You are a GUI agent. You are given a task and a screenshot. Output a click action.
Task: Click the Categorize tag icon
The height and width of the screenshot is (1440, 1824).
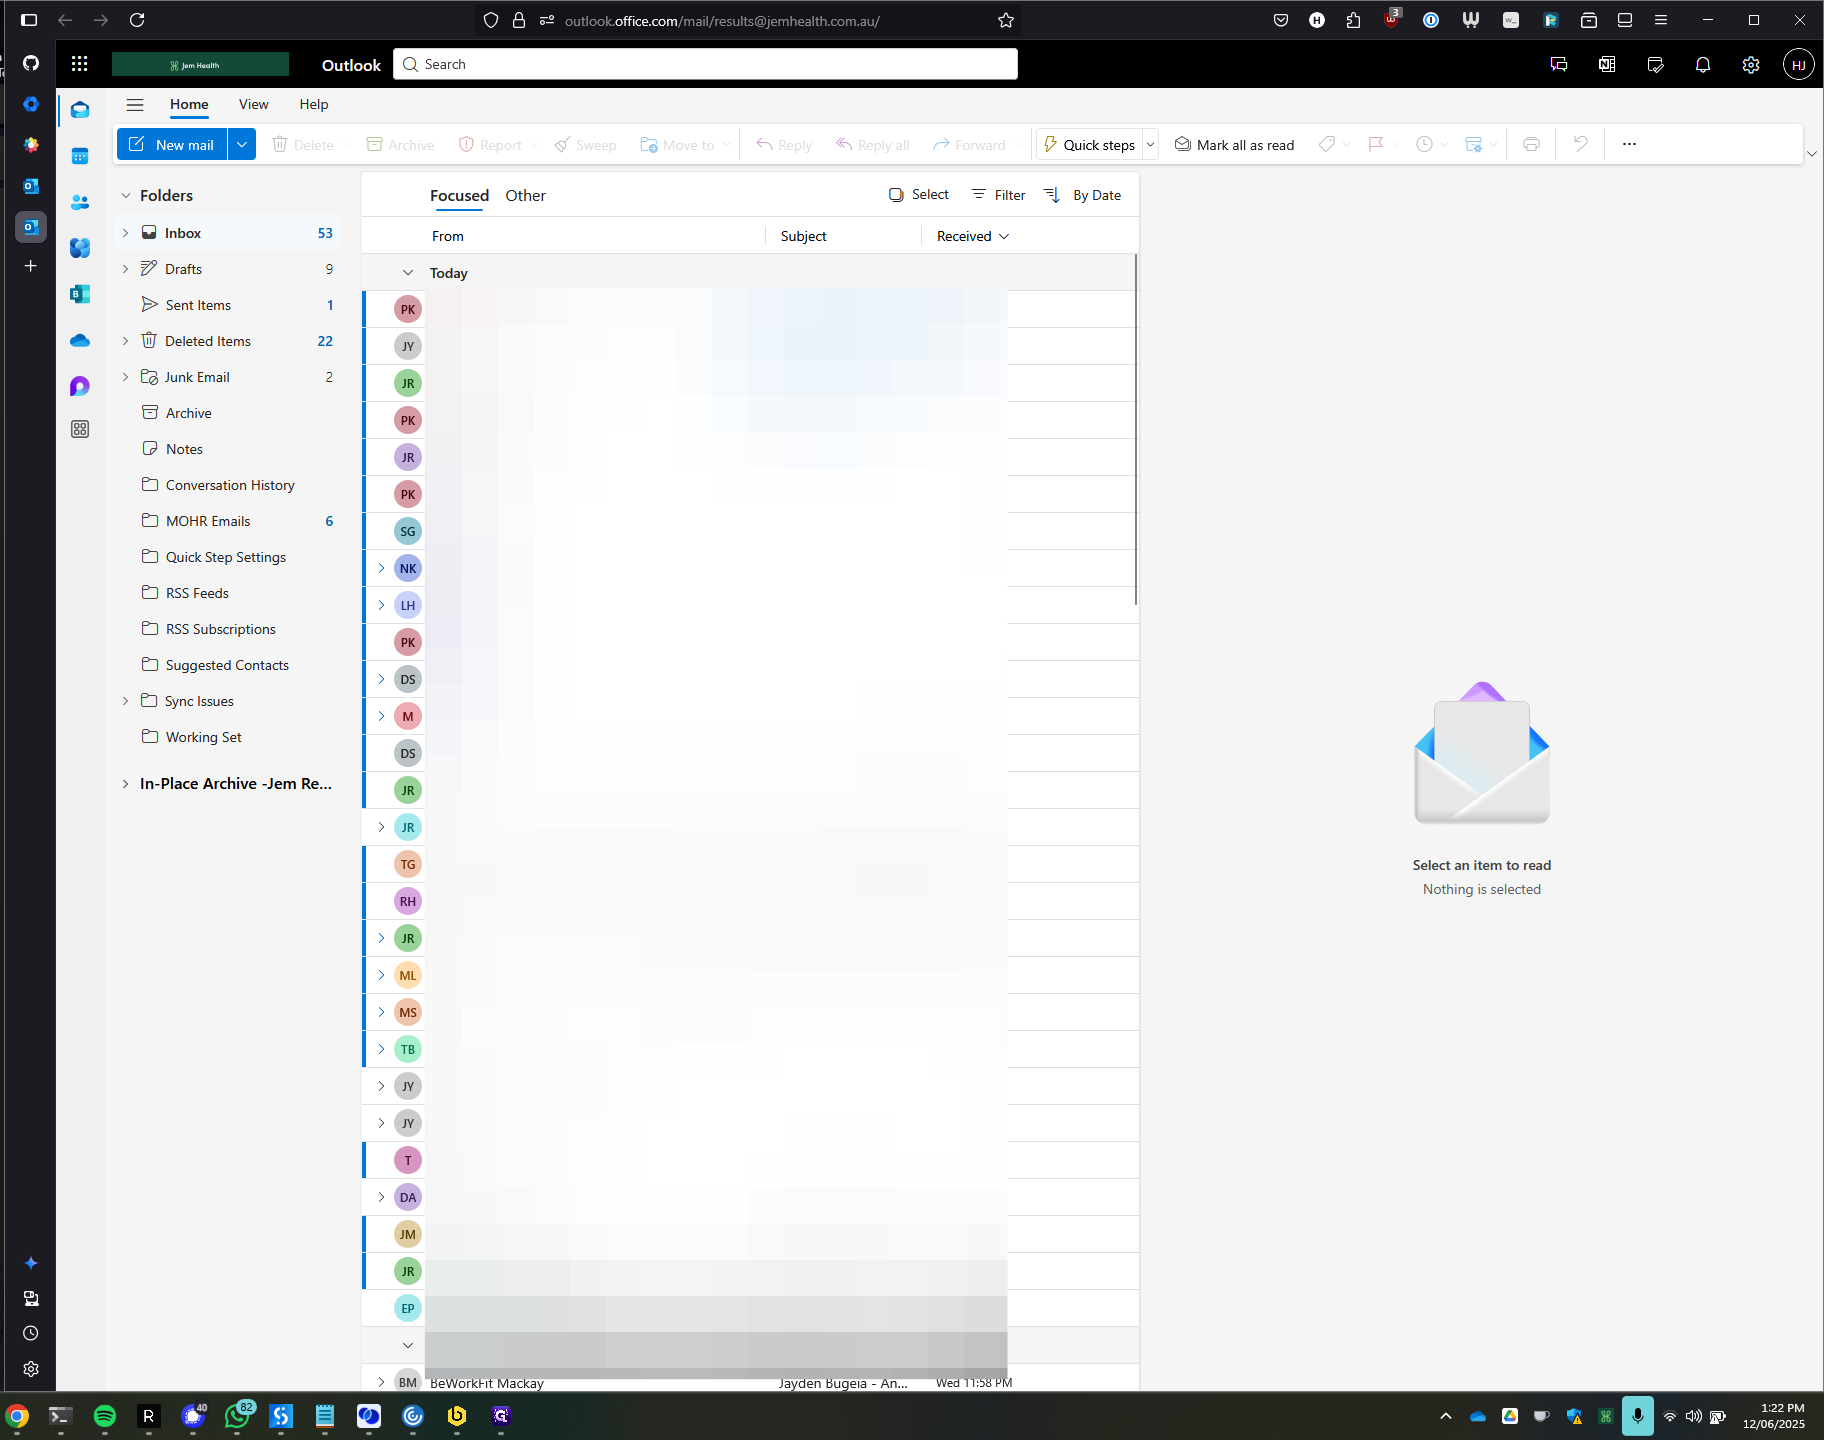pyautogui.click(x=1327, y=144)
